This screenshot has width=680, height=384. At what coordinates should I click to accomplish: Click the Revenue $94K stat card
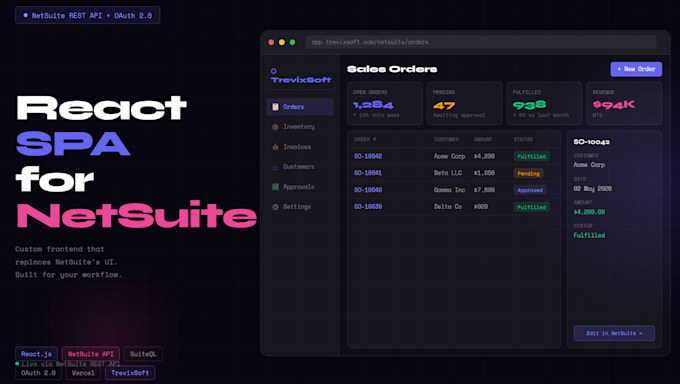coord(624,103)
